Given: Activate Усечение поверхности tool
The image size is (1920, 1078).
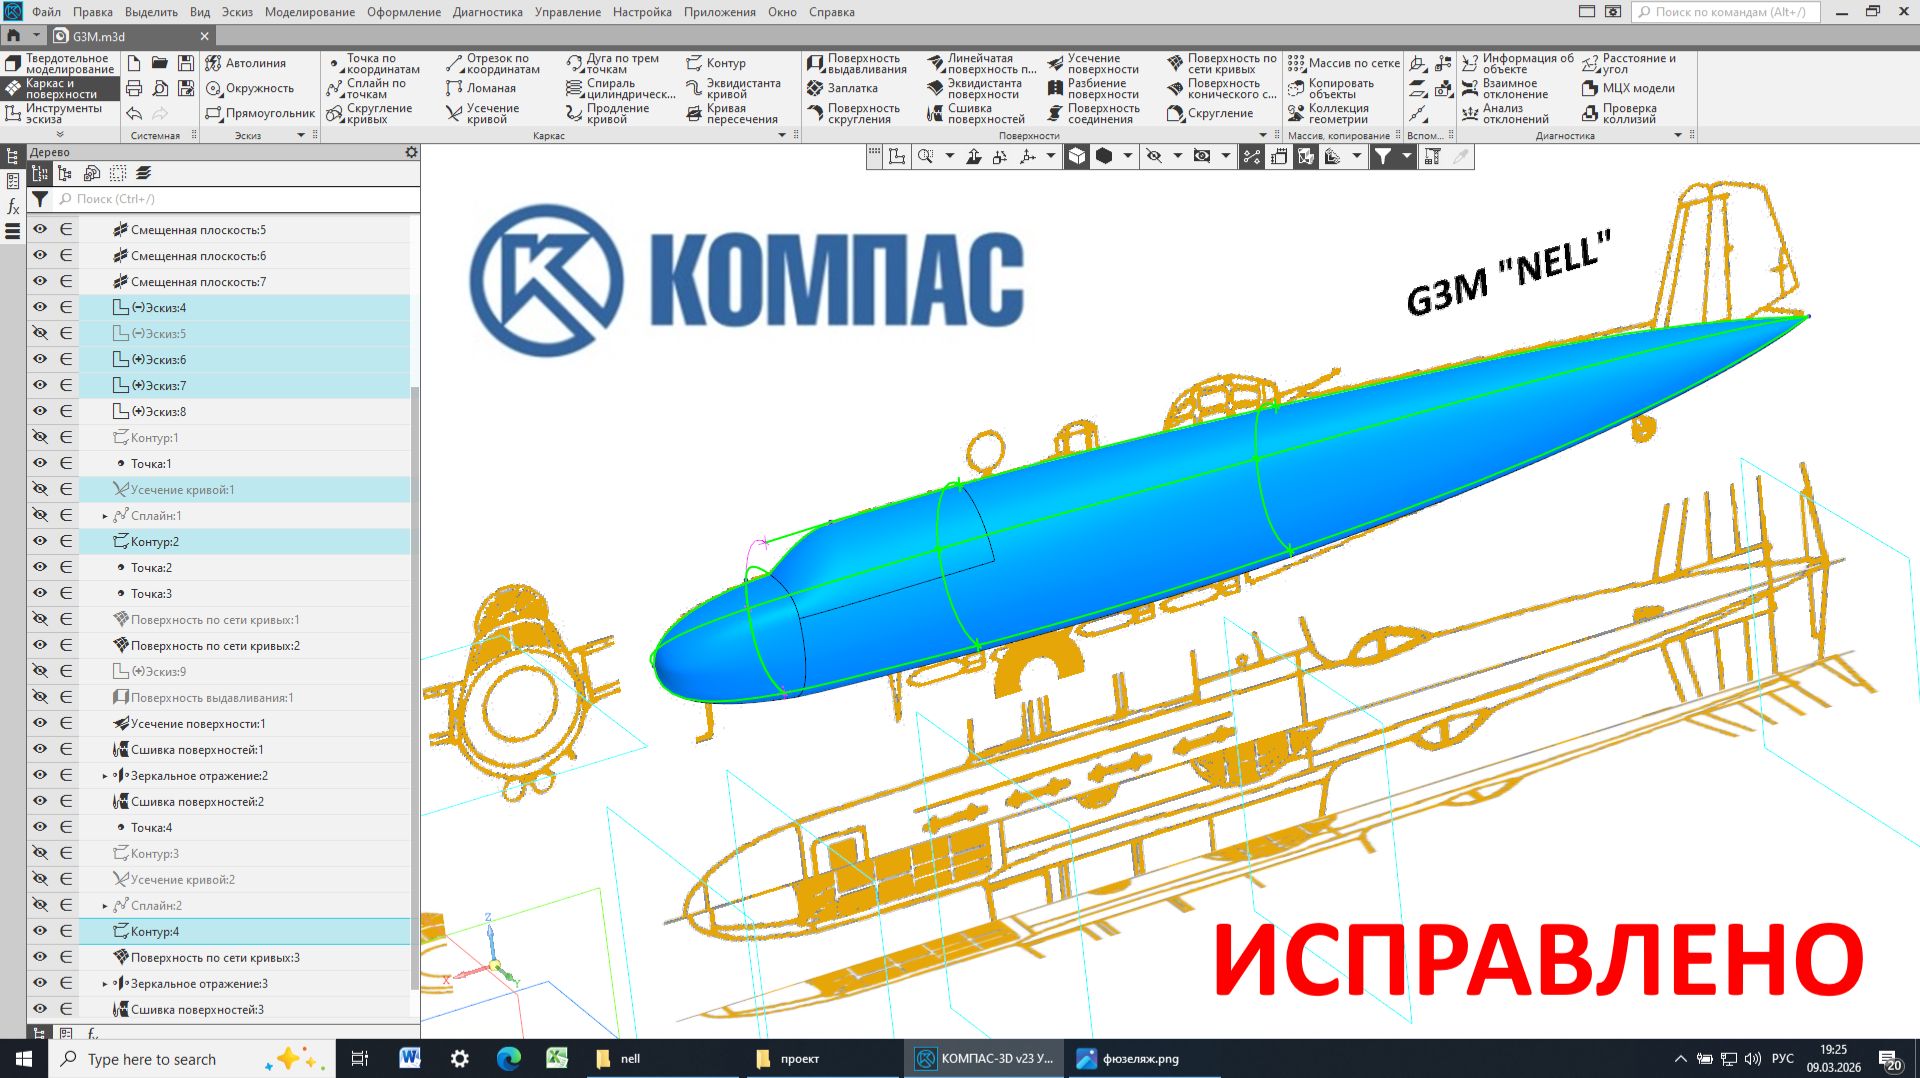Looking at the screenshot, I should click(x=1093, y=63).
